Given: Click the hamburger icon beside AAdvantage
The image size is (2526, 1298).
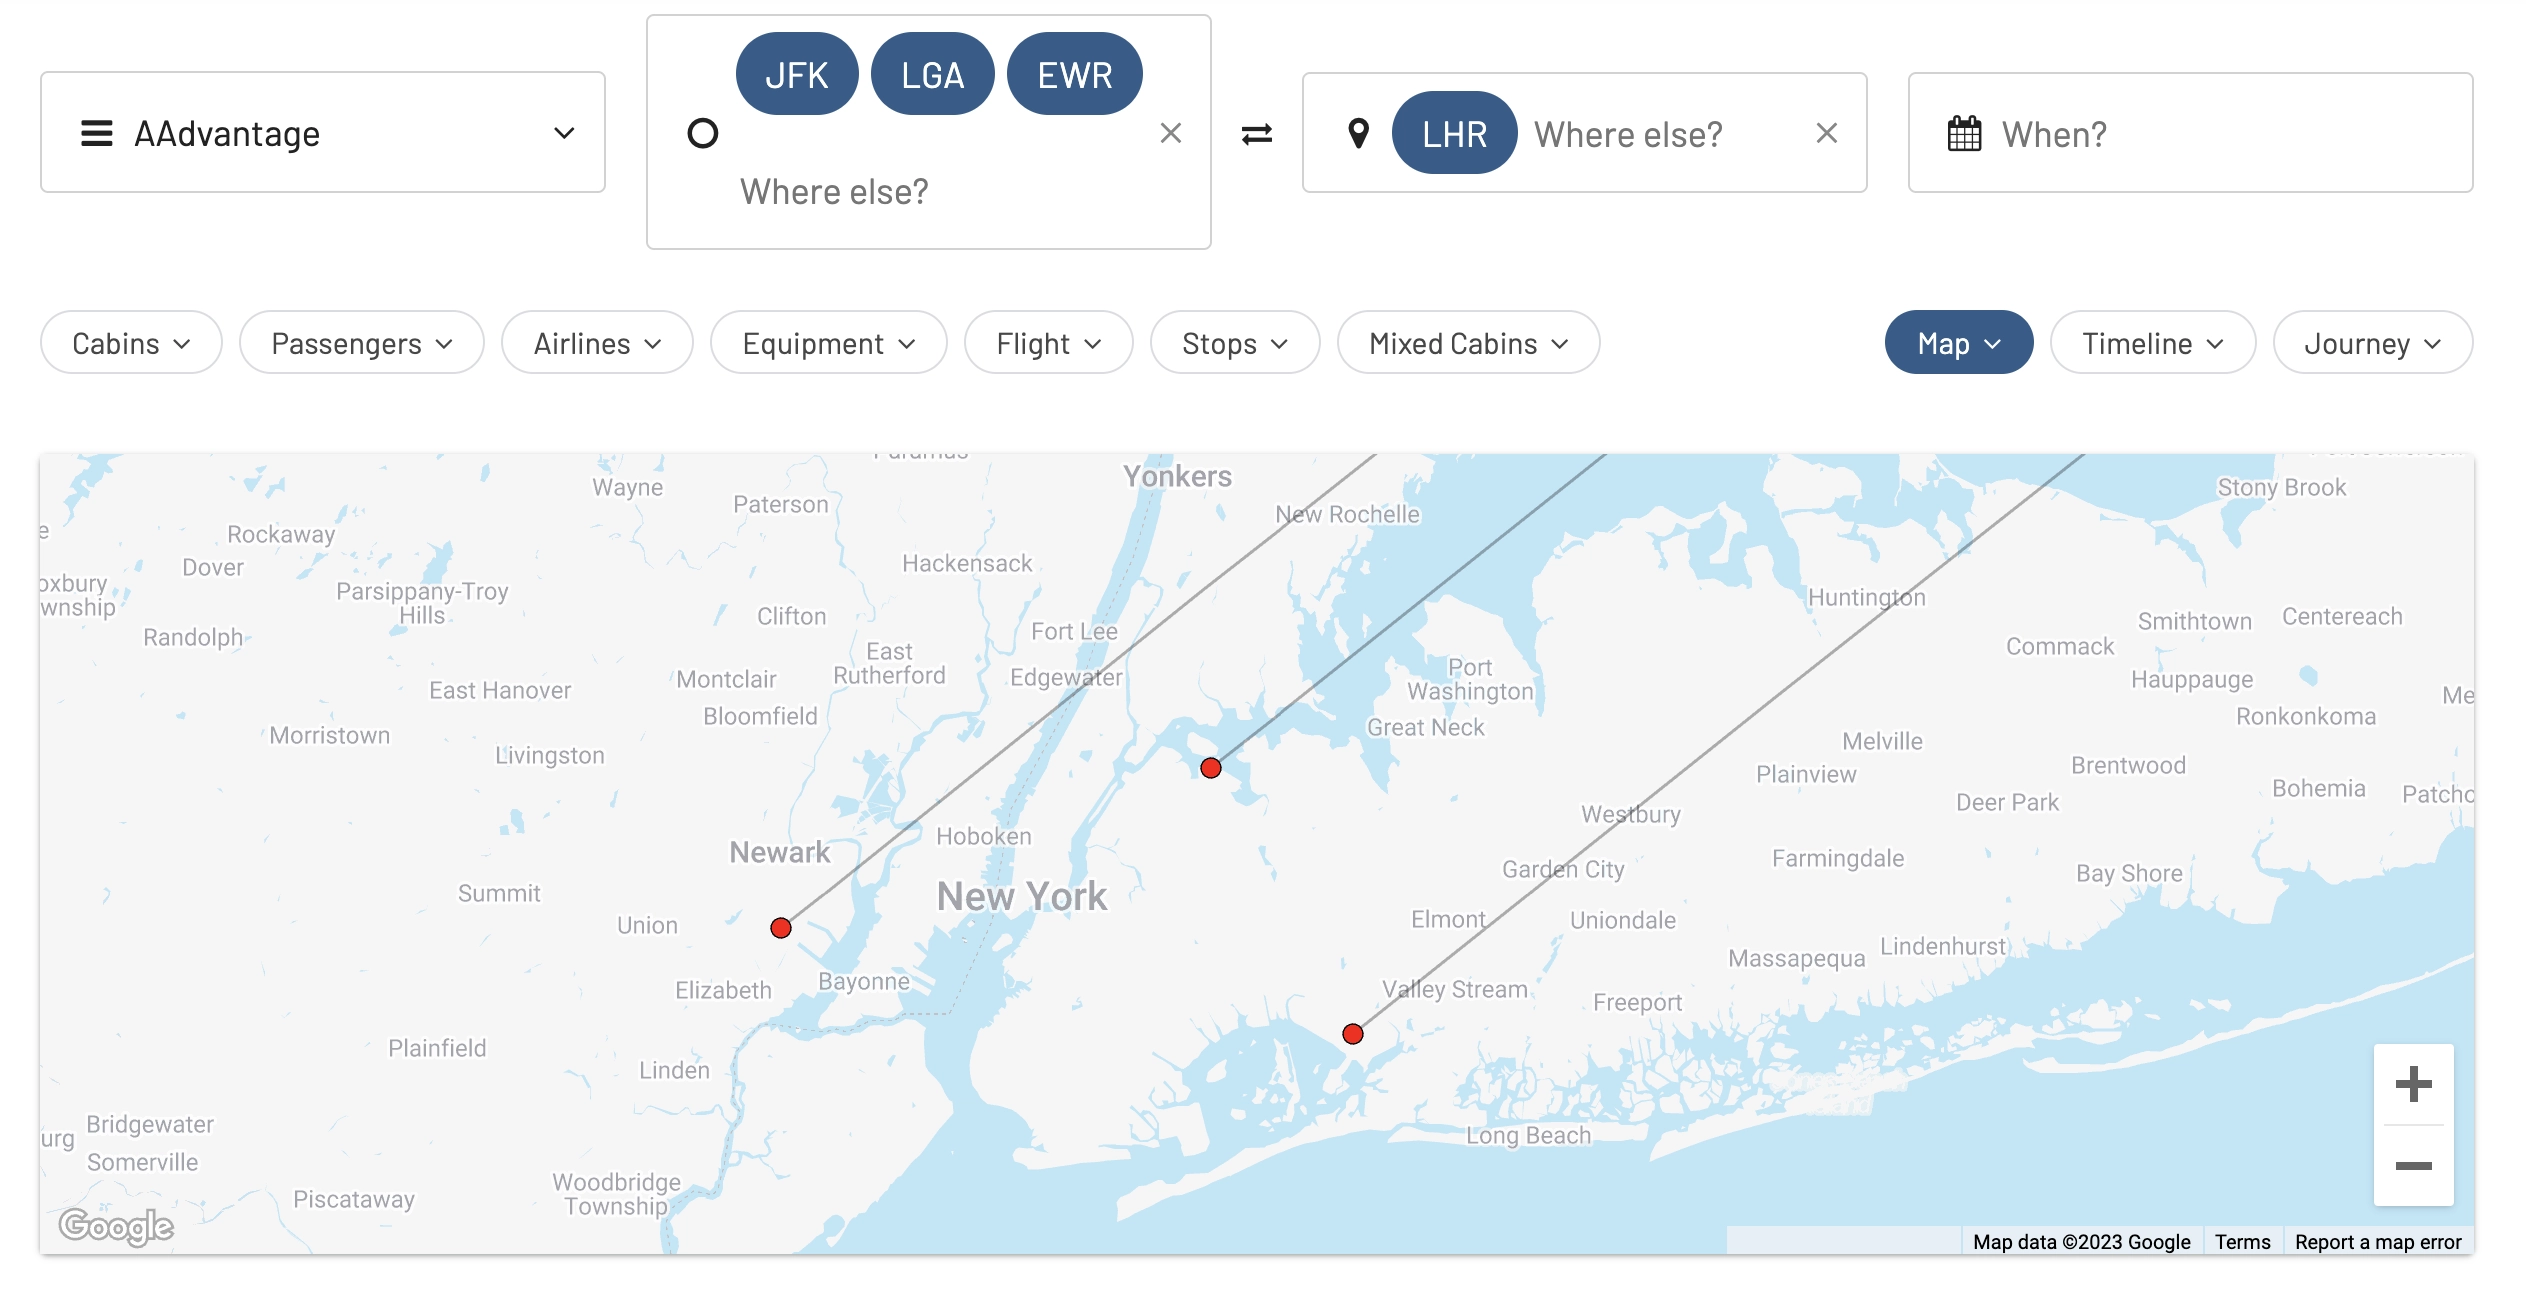Looking at the screenshot, I should pos(96,133).
